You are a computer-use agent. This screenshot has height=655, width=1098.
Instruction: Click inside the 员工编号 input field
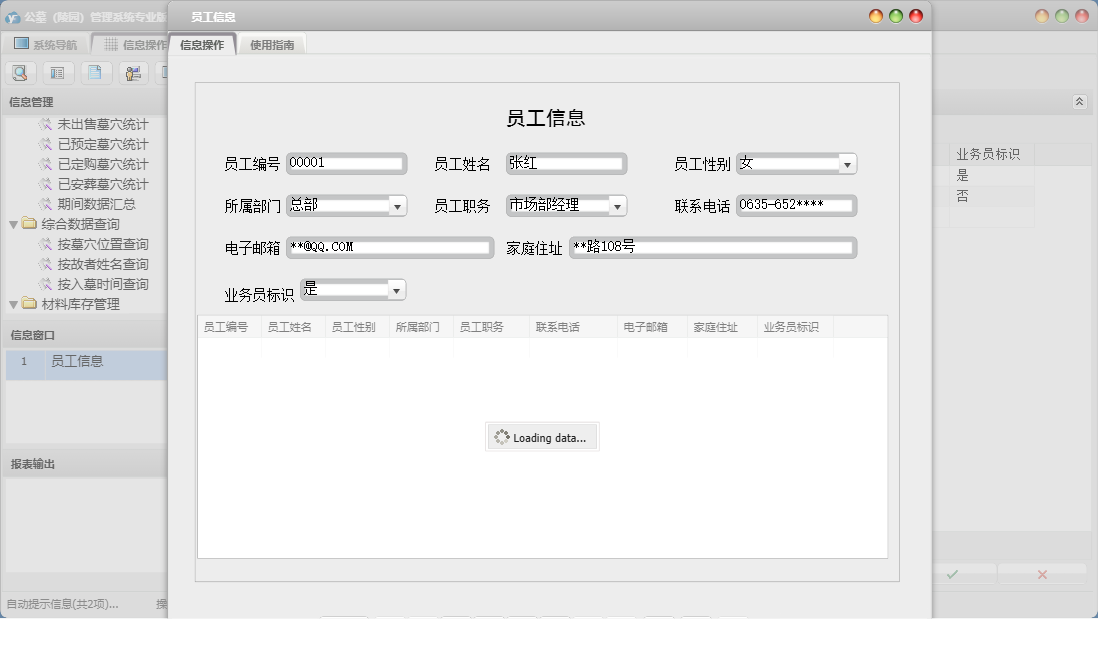tap(345, 163)
